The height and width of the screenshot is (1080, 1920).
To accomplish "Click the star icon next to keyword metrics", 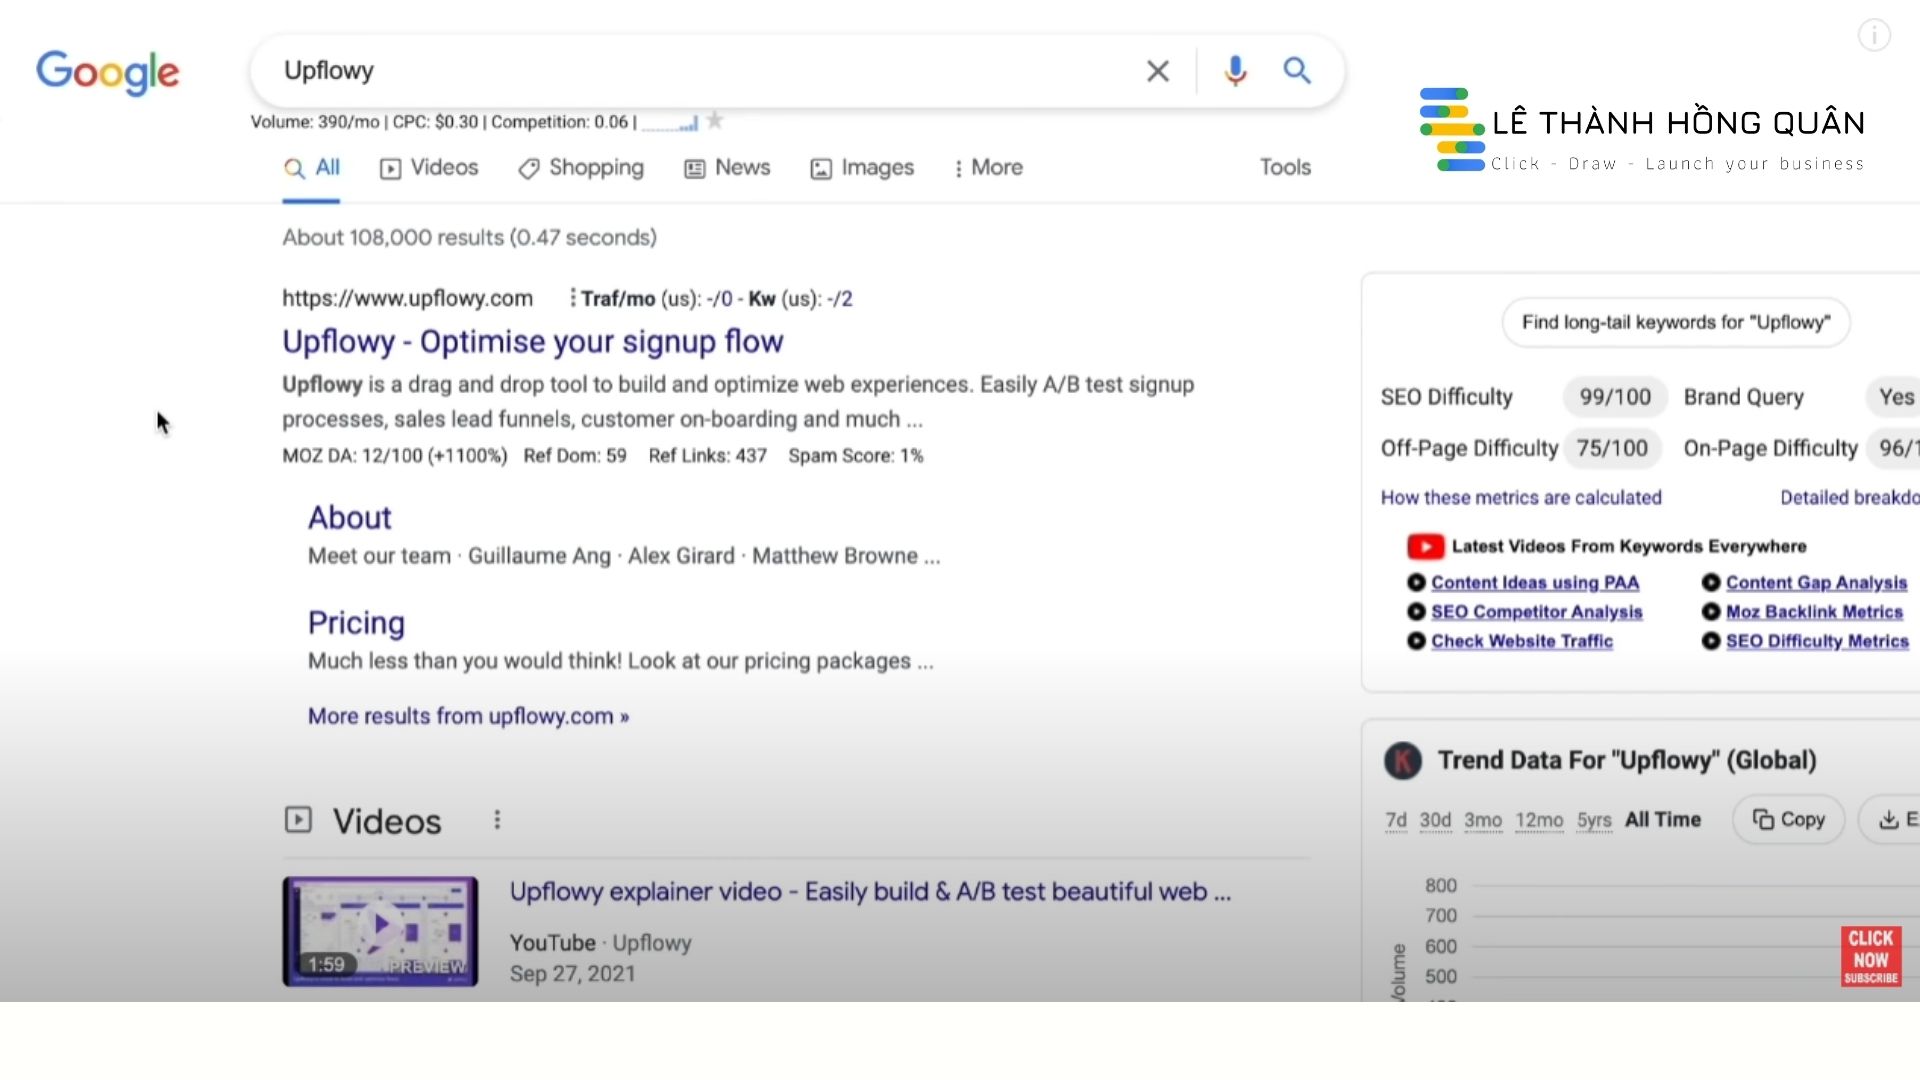I will click(x=714, y=119).
